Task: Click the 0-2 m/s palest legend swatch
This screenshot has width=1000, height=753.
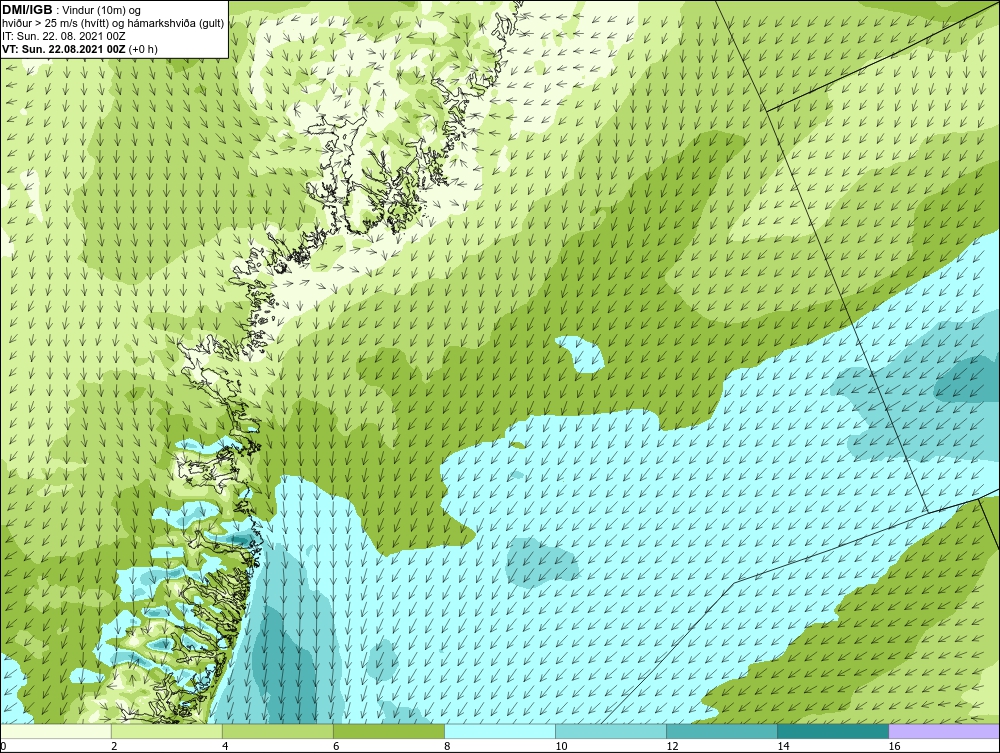Action: 56,731
